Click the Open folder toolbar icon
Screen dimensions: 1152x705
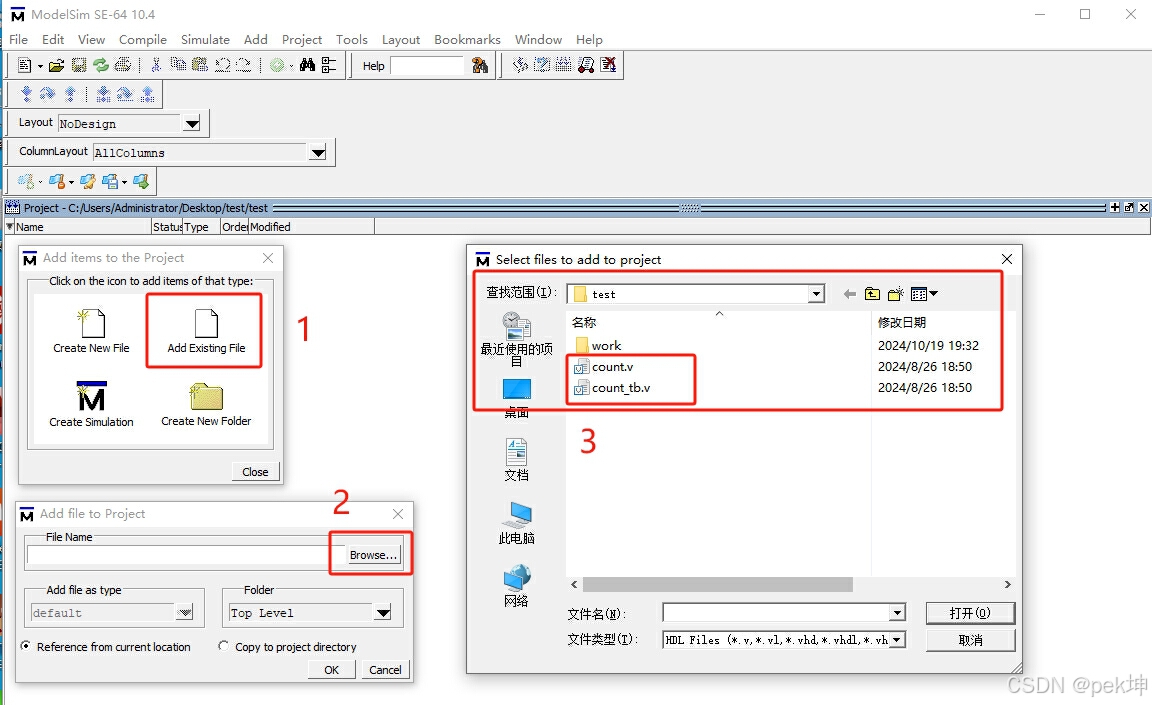pos(57,65)
